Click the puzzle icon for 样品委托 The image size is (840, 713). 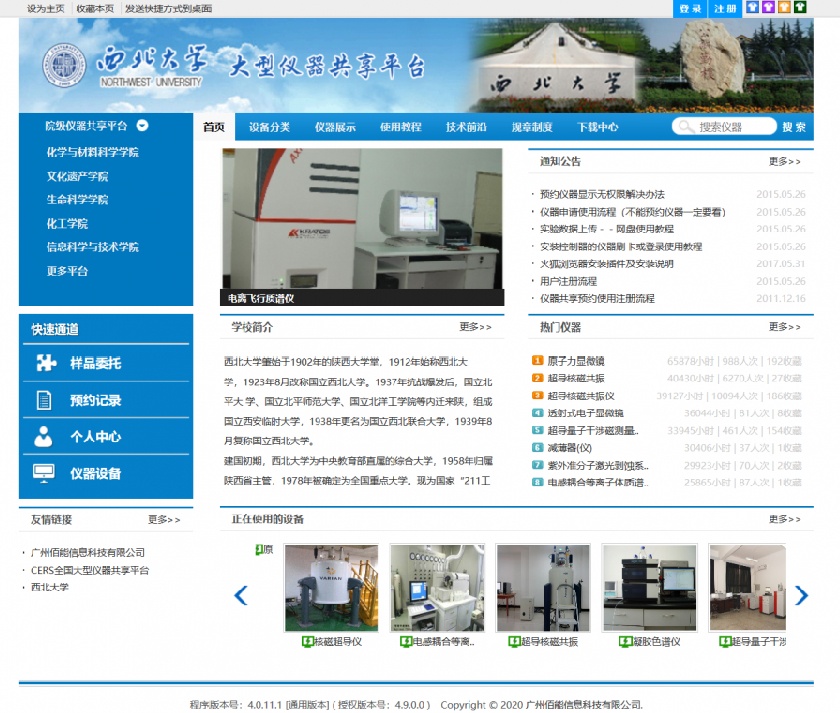pos(45,363)
